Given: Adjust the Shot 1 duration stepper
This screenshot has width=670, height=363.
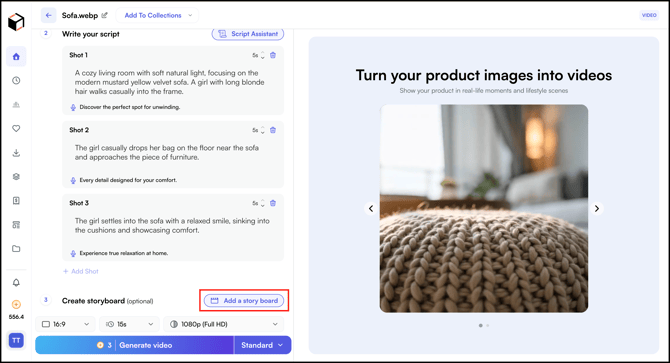Looking at the screenshot, I should 262,56.
